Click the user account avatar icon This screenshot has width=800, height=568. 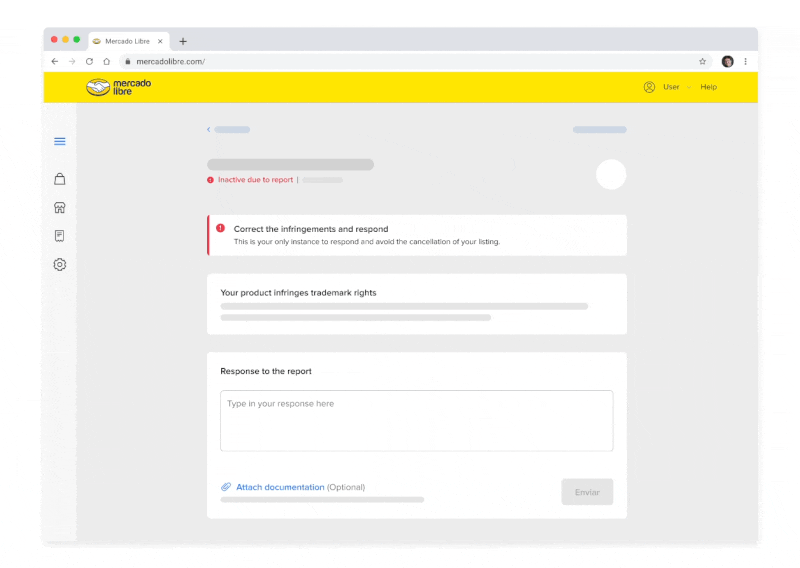649,87
